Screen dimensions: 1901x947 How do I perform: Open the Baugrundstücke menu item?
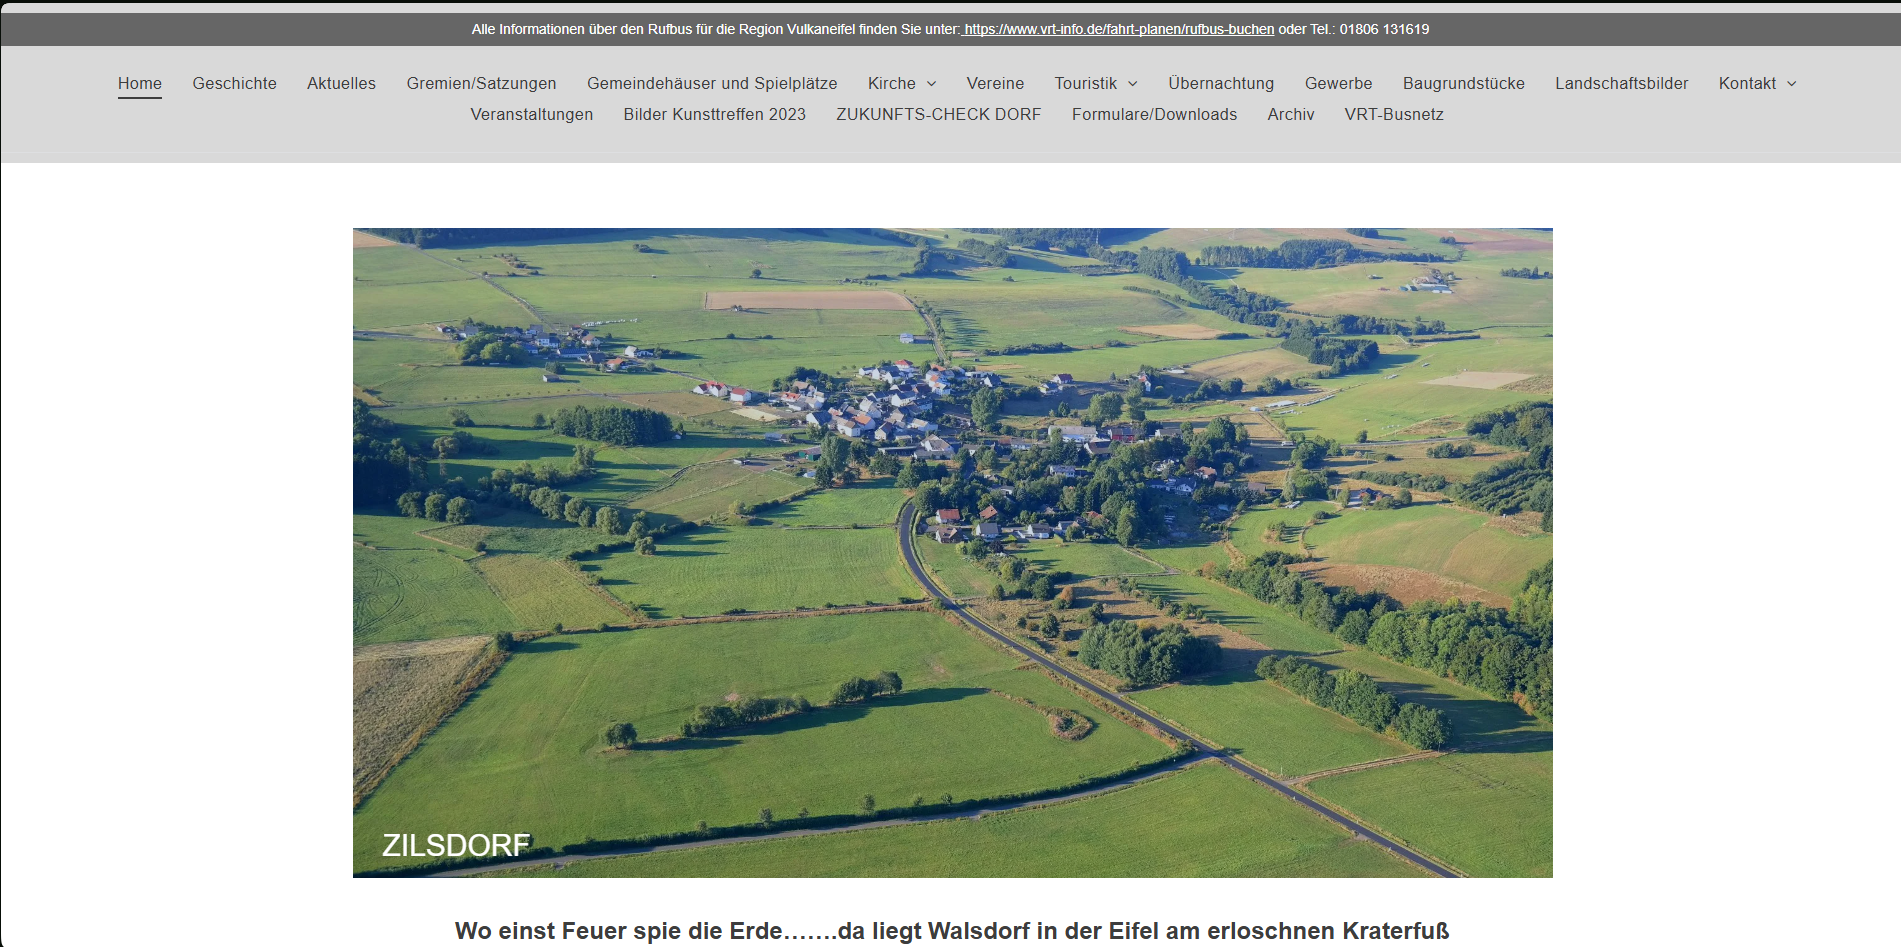(1463, 84)
